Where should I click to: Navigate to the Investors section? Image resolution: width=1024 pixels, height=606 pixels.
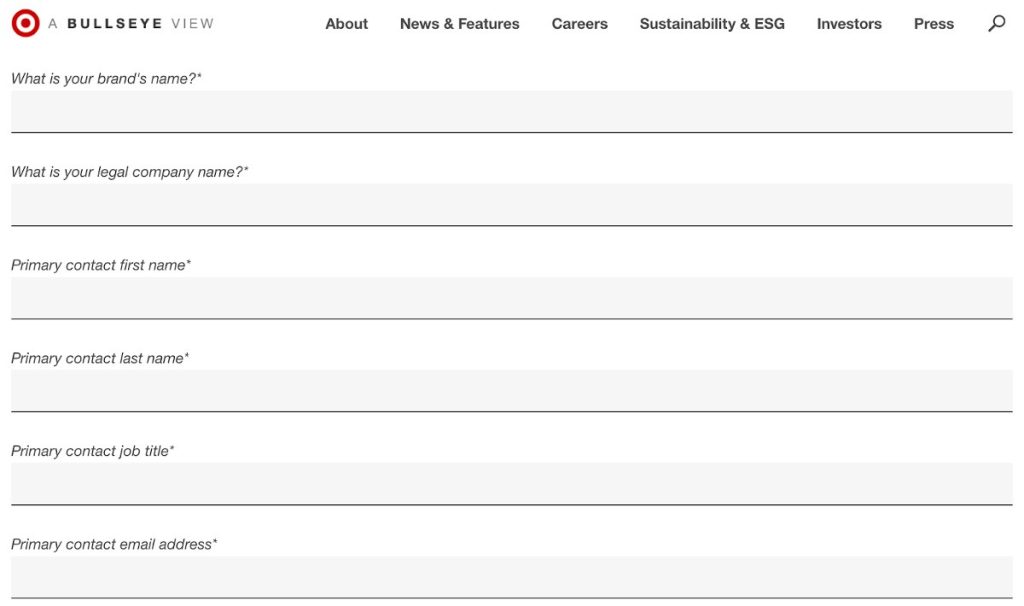pyautogui.click(x=849, y=24)
